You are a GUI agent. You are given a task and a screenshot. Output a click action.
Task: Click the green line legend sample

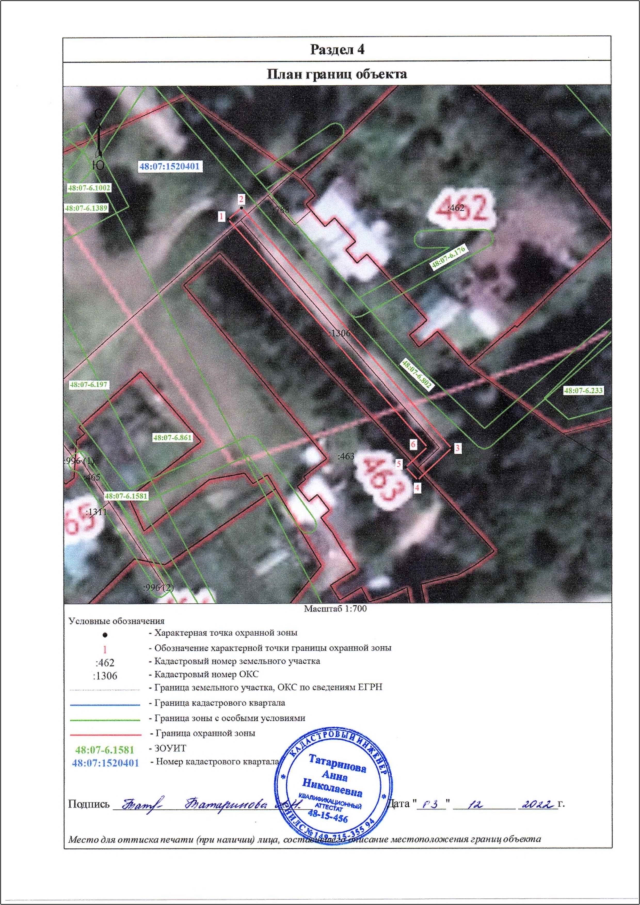click(x=105, y=720)
